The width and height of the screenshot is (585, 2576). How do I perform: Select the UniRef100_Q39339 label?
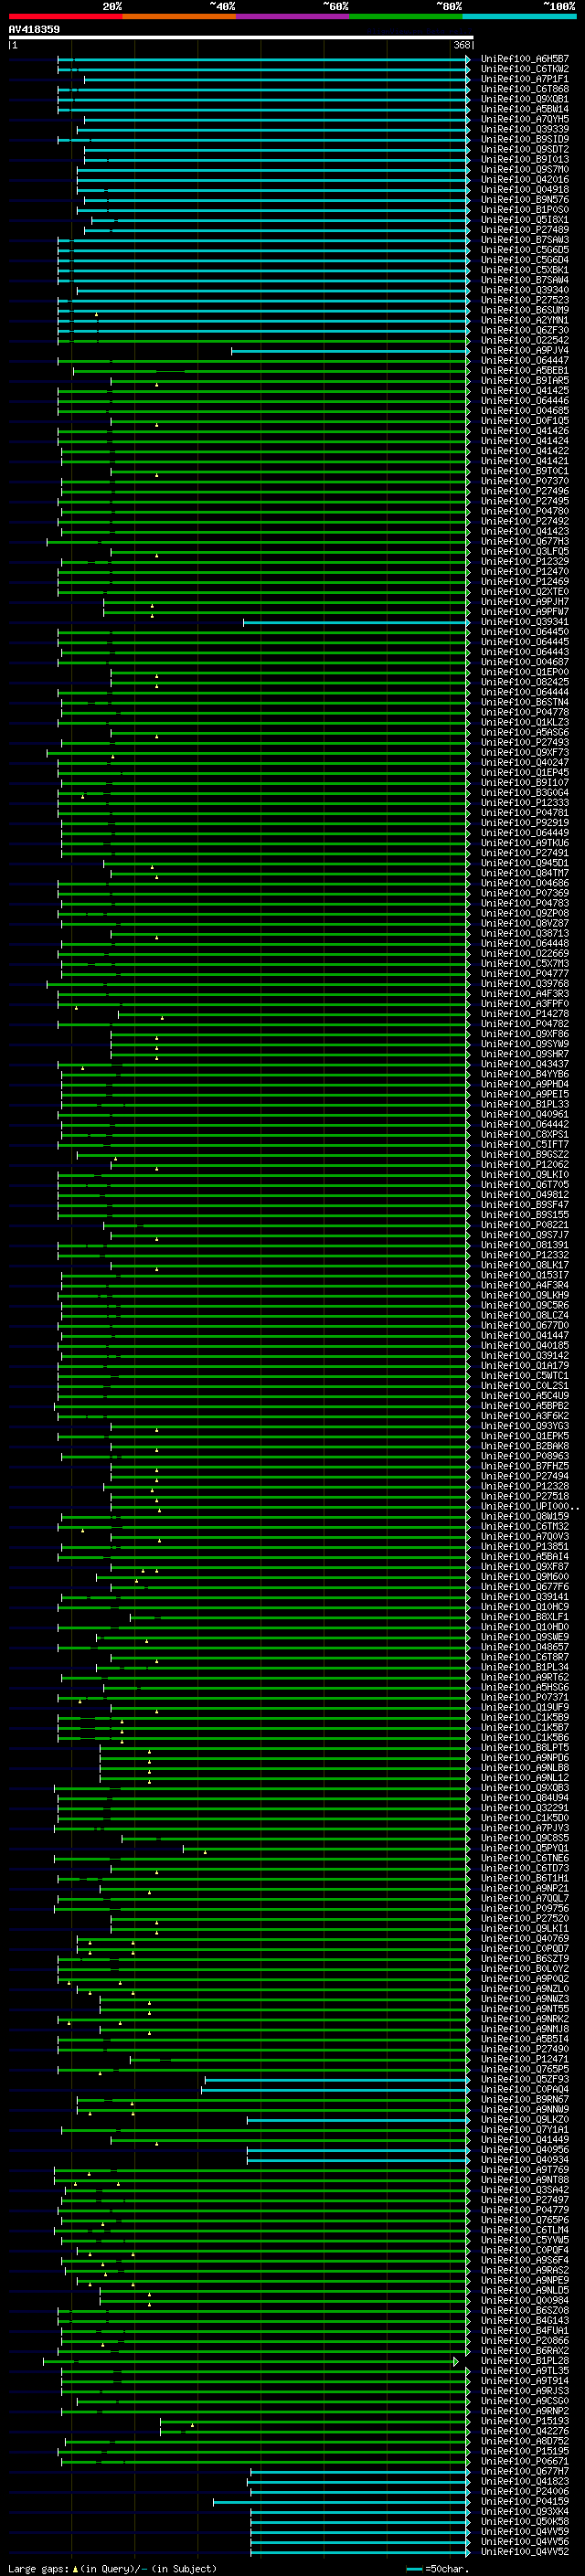point(525,129)
